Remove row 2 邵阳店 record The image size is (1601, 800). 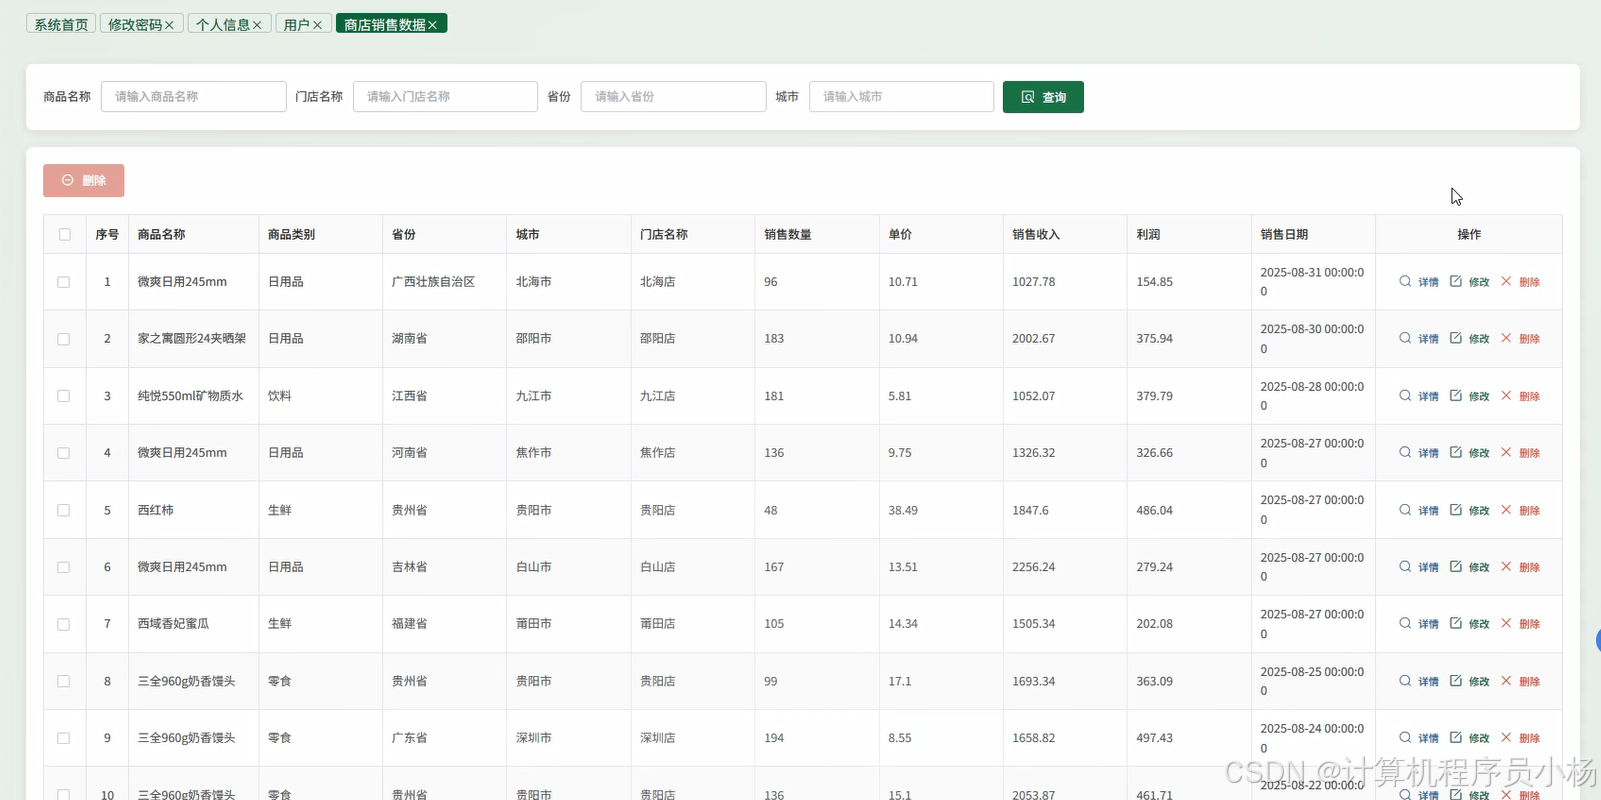point(1520,339)
